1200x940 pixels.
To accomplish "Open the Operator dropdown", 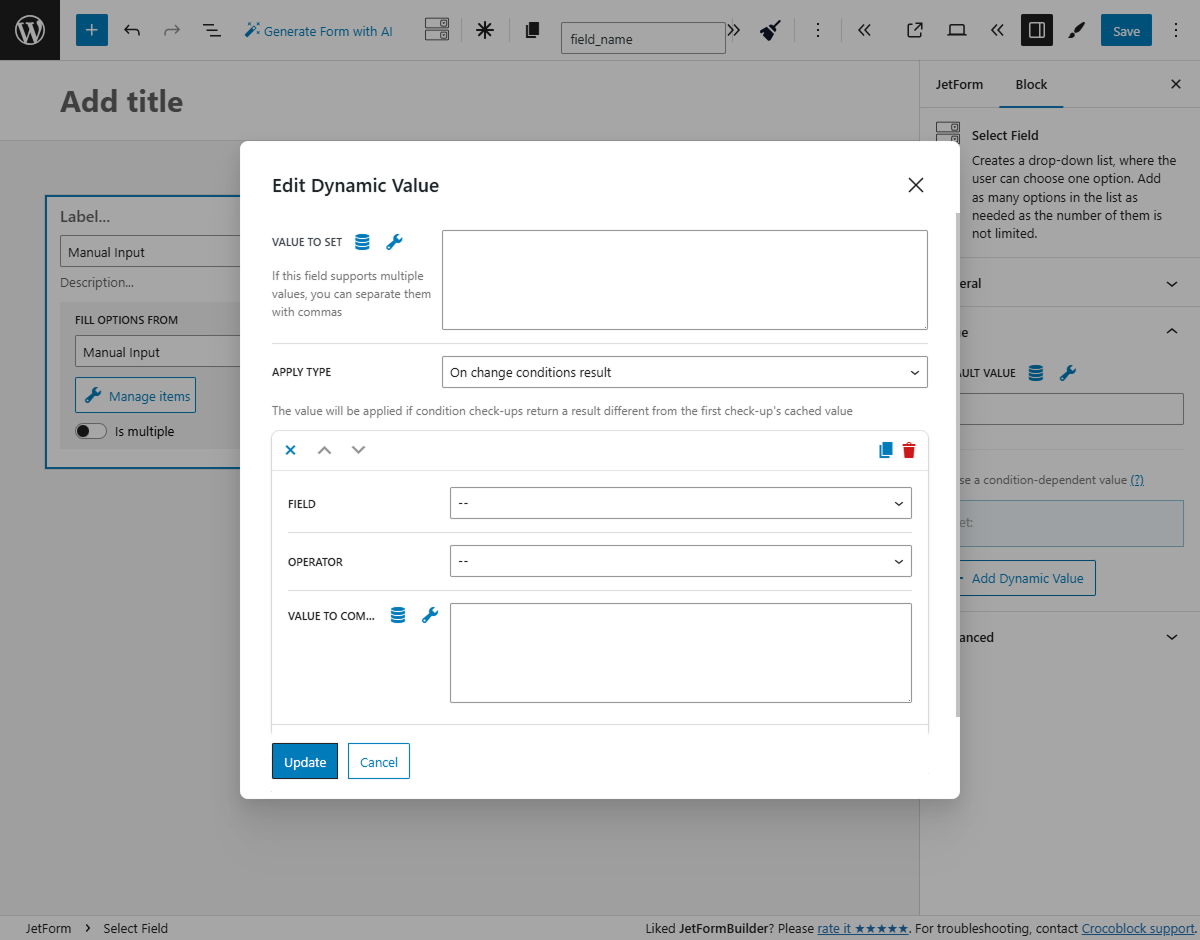I will (680, 561).
